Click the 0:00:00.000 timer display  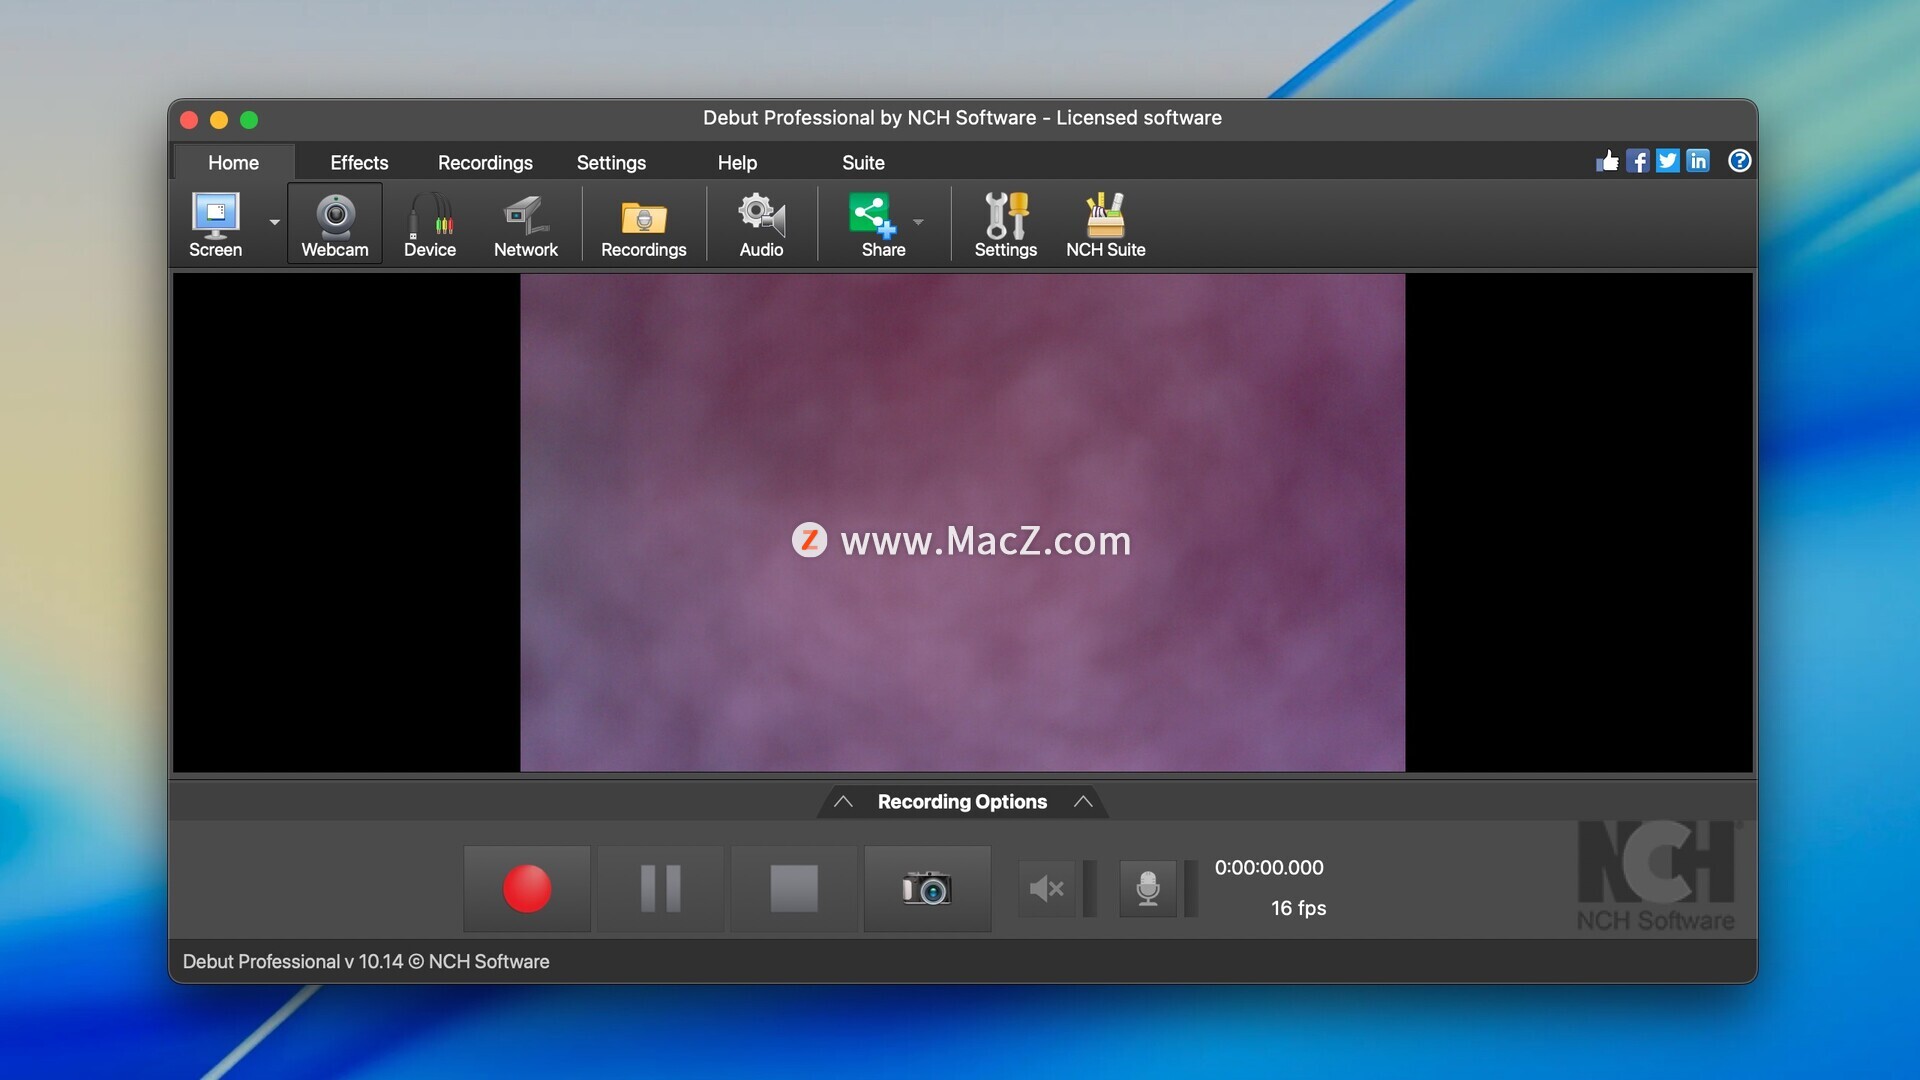coord(1269,868)
